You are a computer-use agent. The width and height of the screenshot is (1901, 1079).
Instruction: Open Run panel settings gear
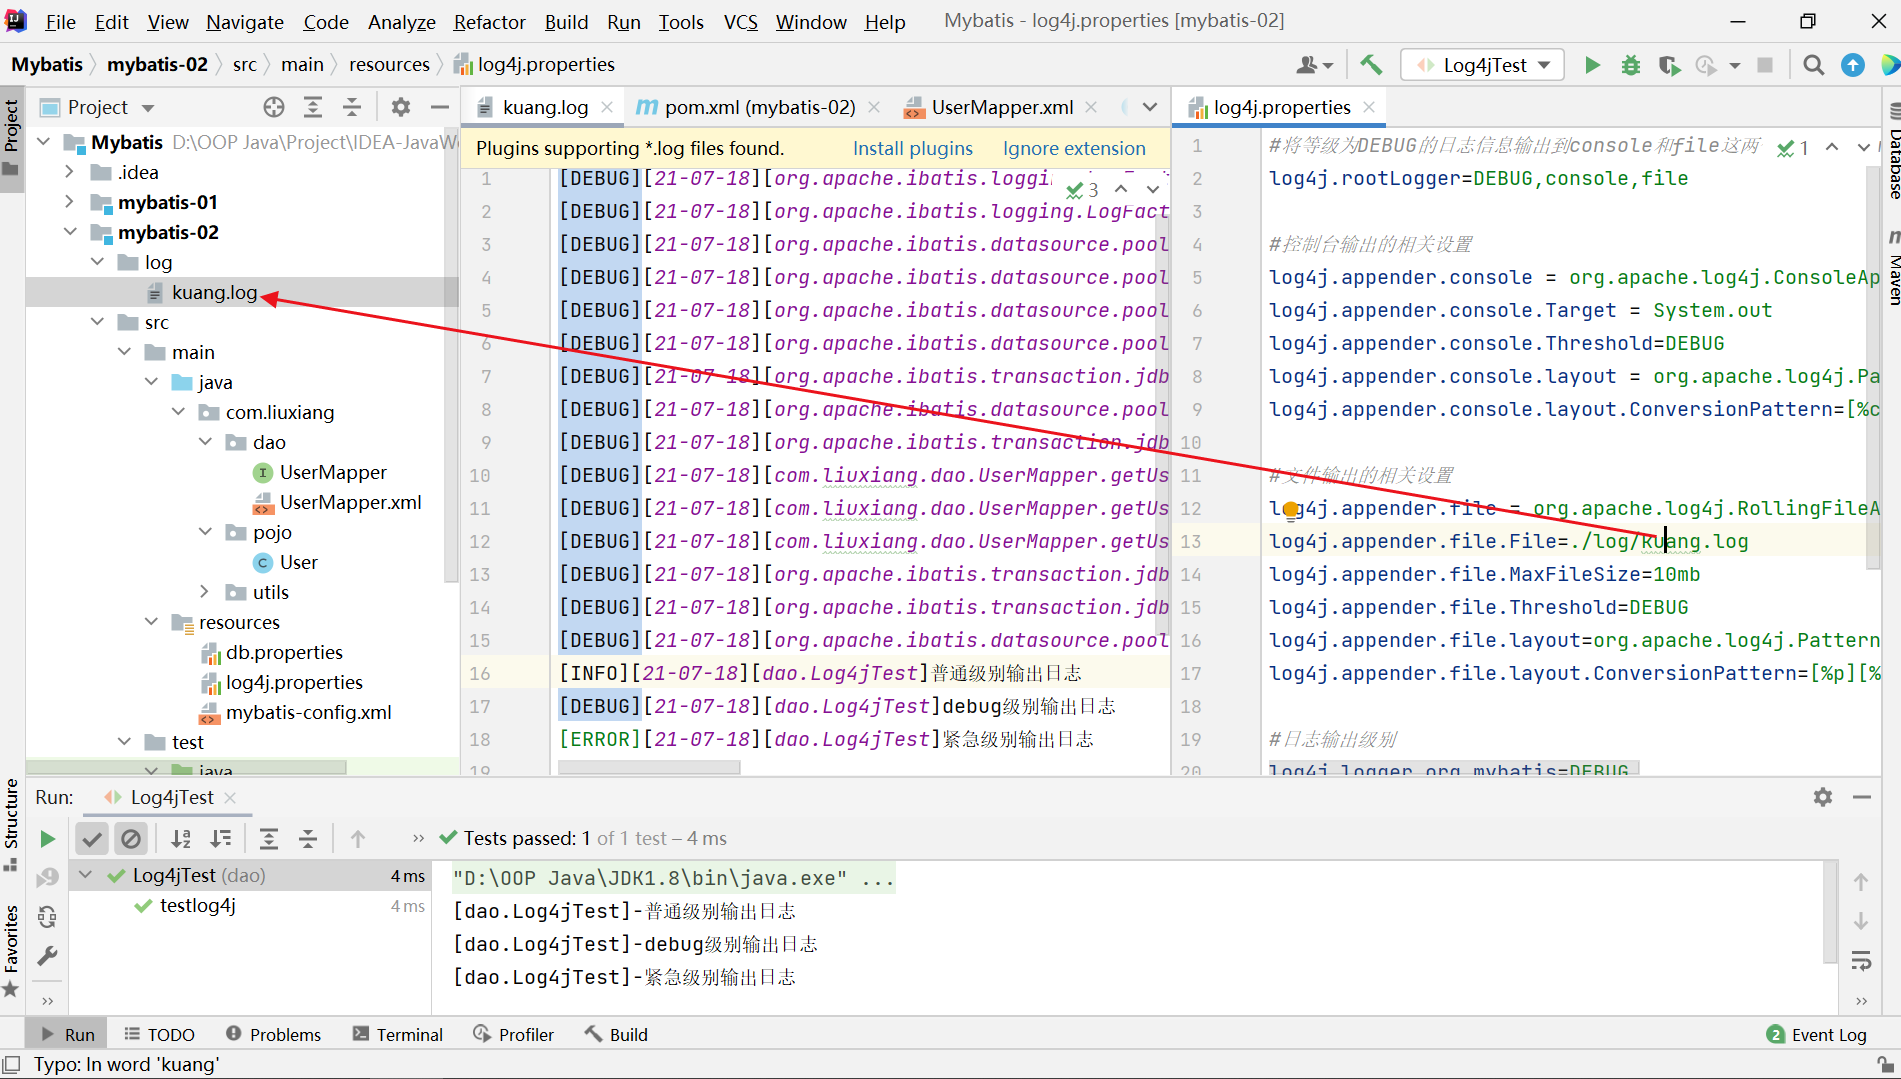pyautogui.click(x=1823, y=797)
